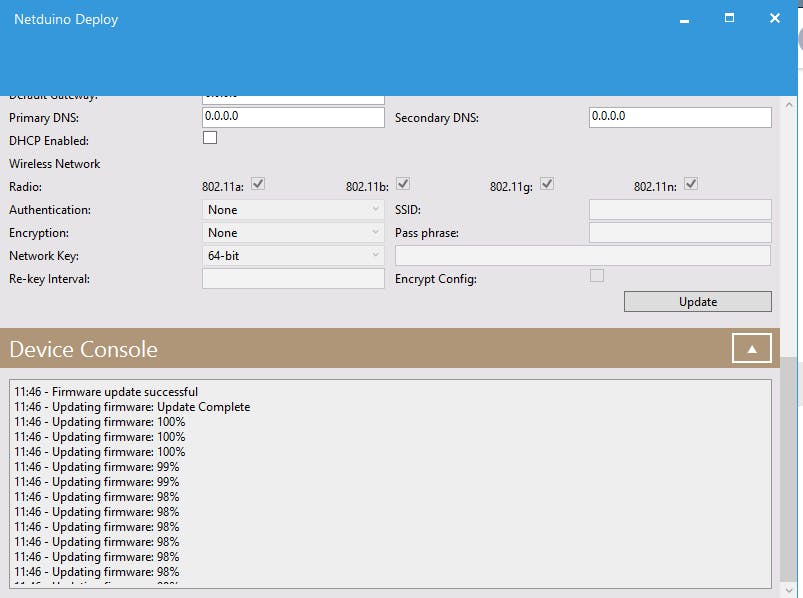The image size is (803, 598).
Task: Toggle the 802.11b radio checkbox
Action: click(402, 183)
